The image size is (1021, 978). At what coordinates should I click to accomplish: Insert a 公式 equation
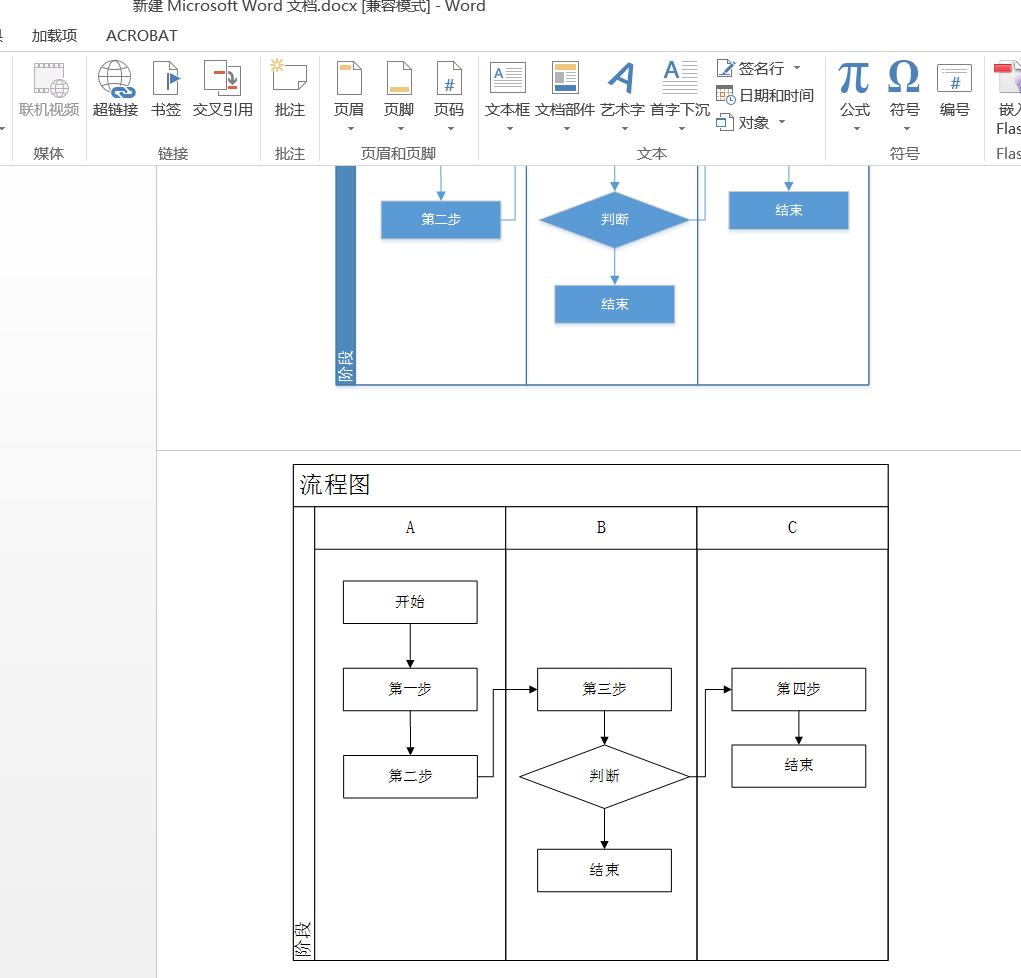pos(854,90)
